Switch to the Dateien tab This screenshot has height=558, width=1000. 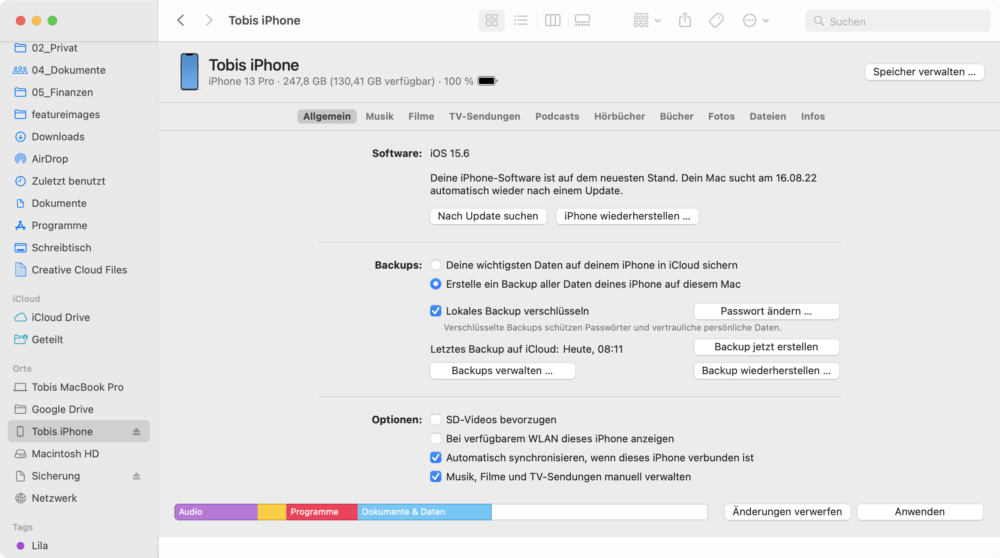tap(768, 116)
